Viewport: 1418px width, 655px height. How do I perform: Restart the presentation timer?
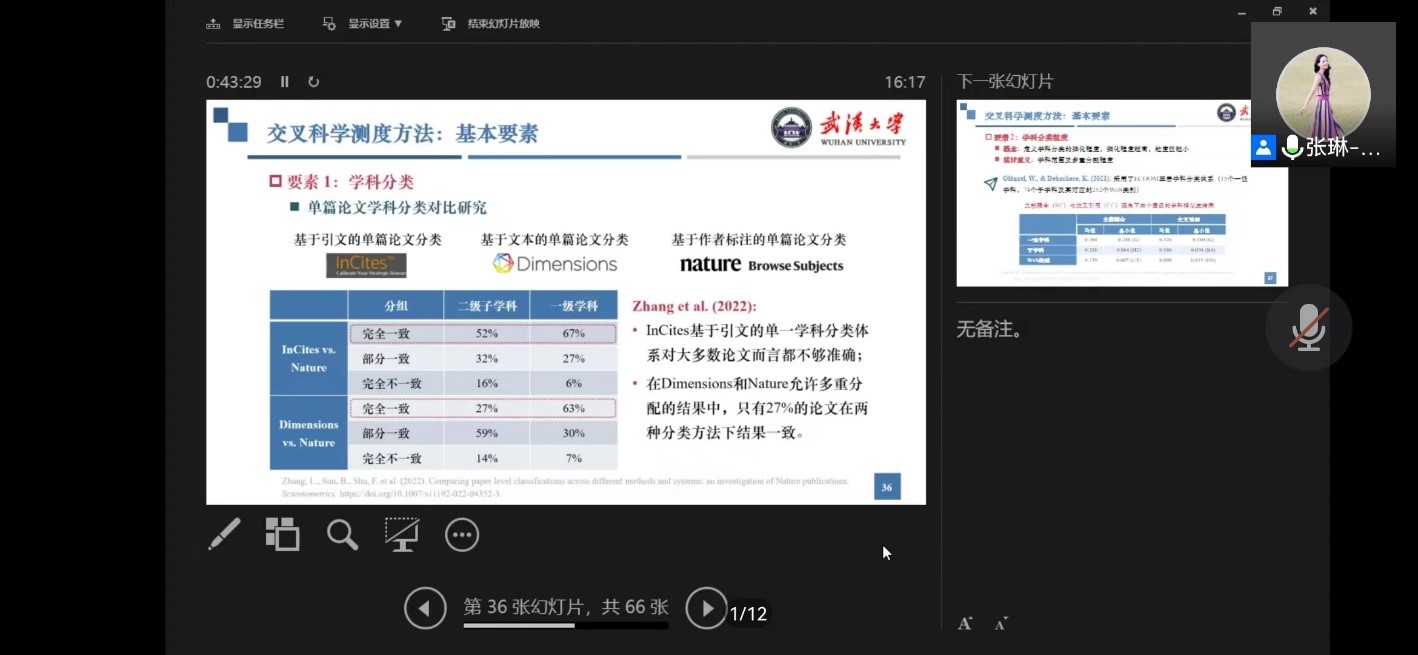click(x=313, y=82)
